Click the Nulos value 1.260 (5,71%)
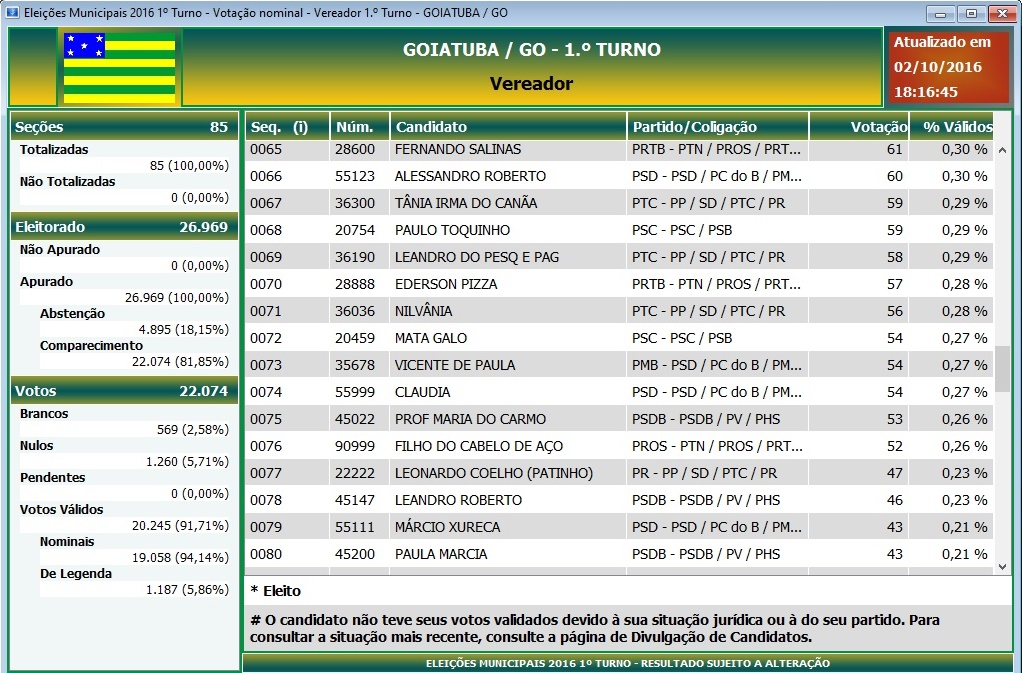 point(188,462)
